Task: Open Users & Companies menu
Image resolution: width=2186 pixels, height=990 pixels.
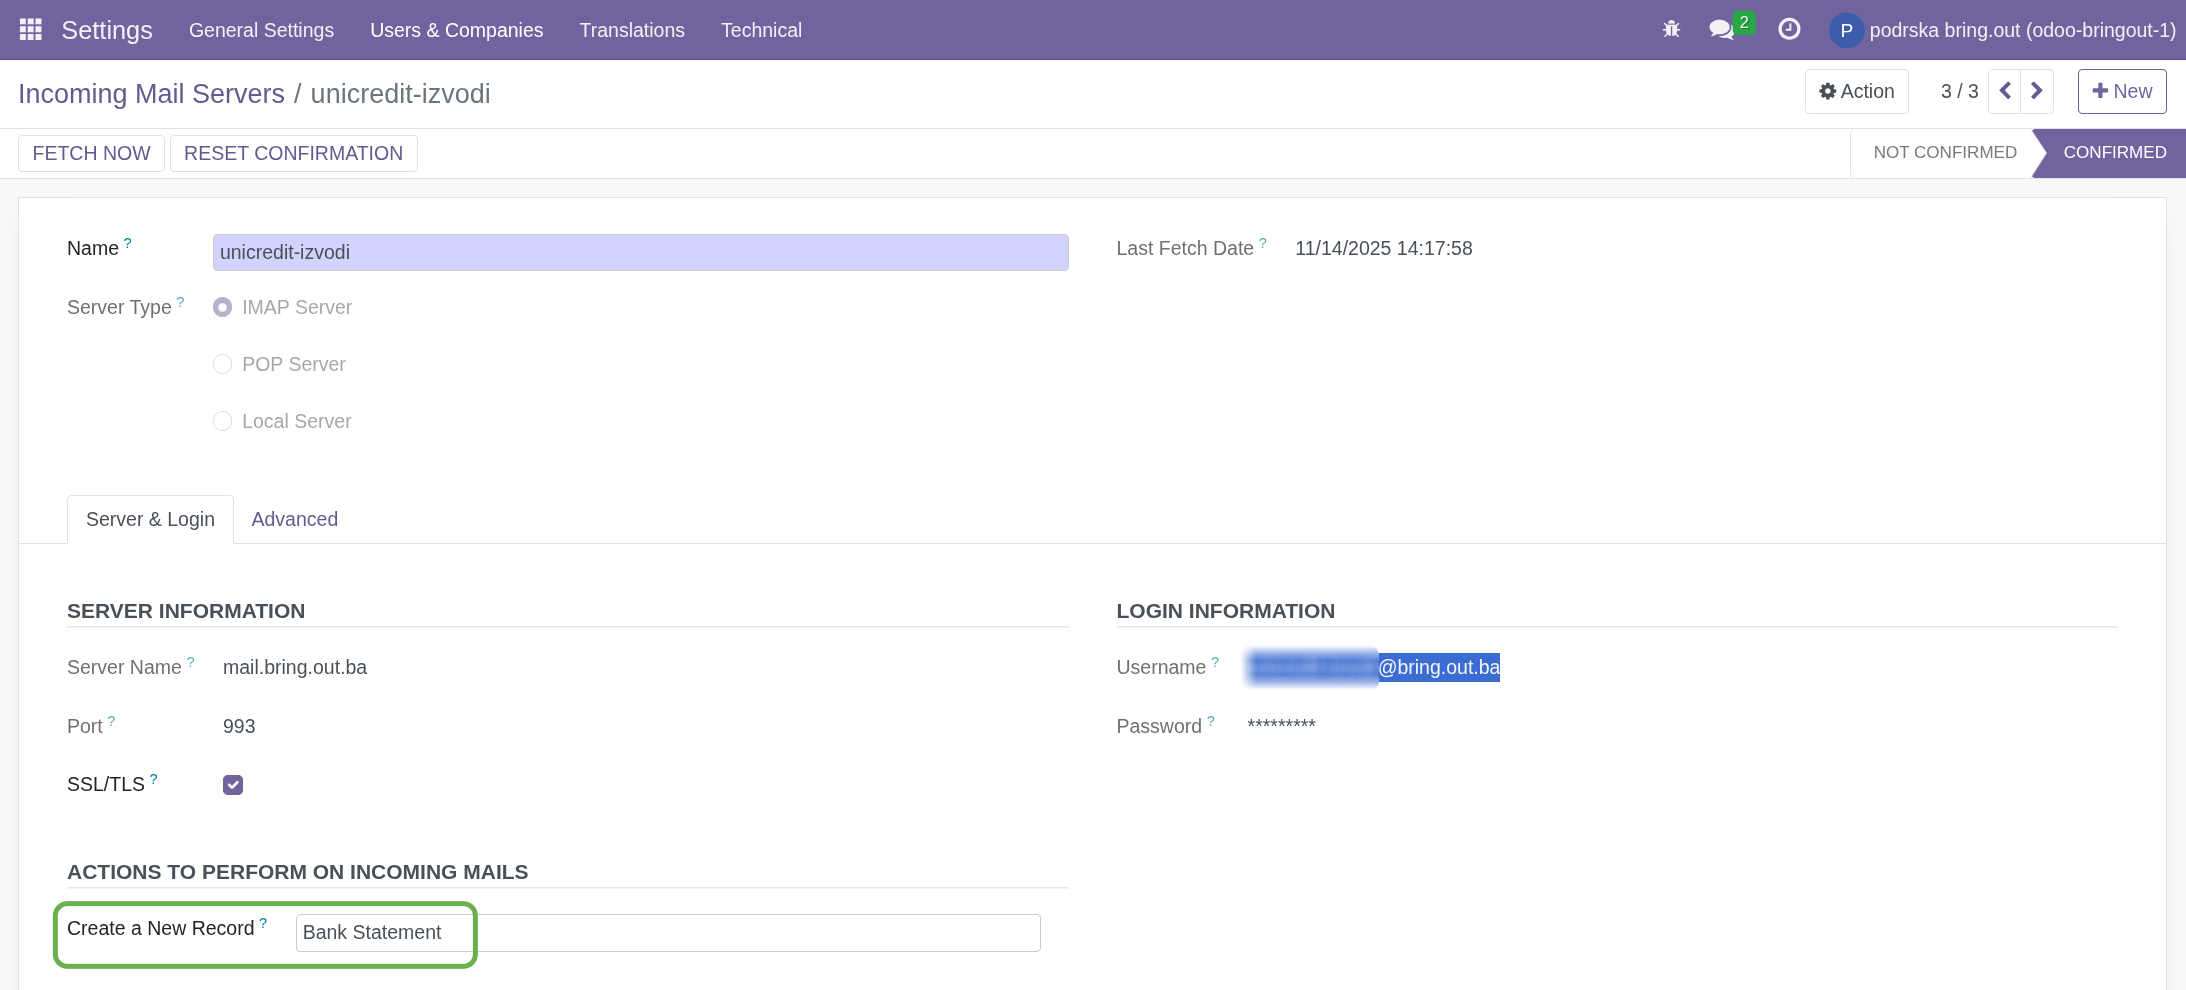Action: 456,30
